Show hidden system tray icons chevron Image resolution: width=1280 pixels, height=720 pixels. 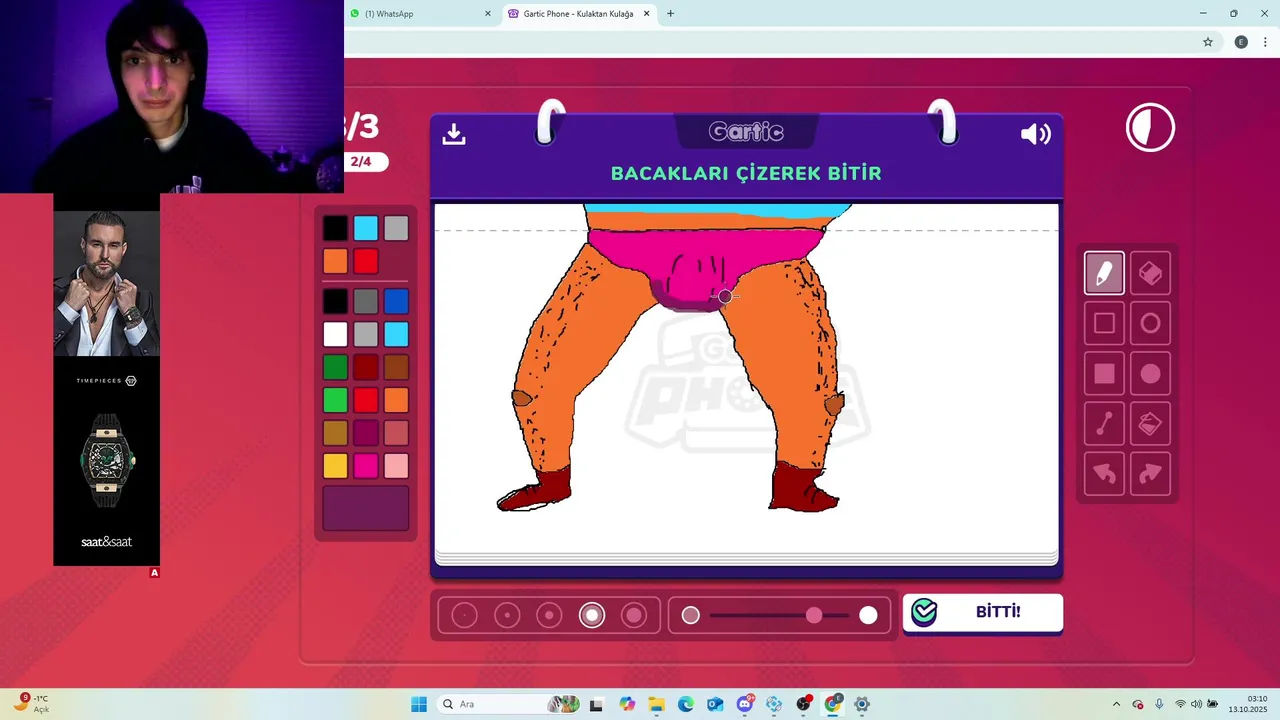tap(1116, 704)
